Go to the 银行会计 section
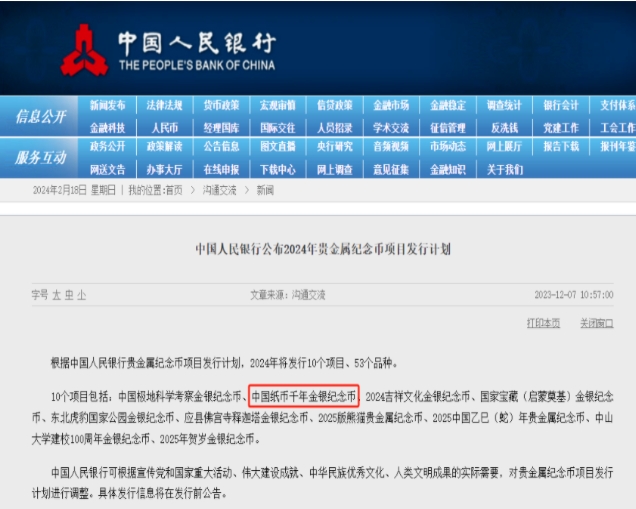 pyautogui.click(x=561, y=105)
